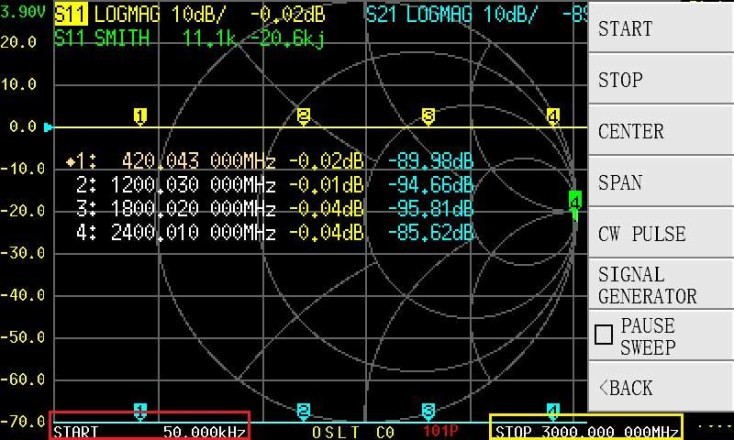Choose the CENTER frequency menu item
The height and width of the screenshot is (440, 734).
(x=661, y=131)
